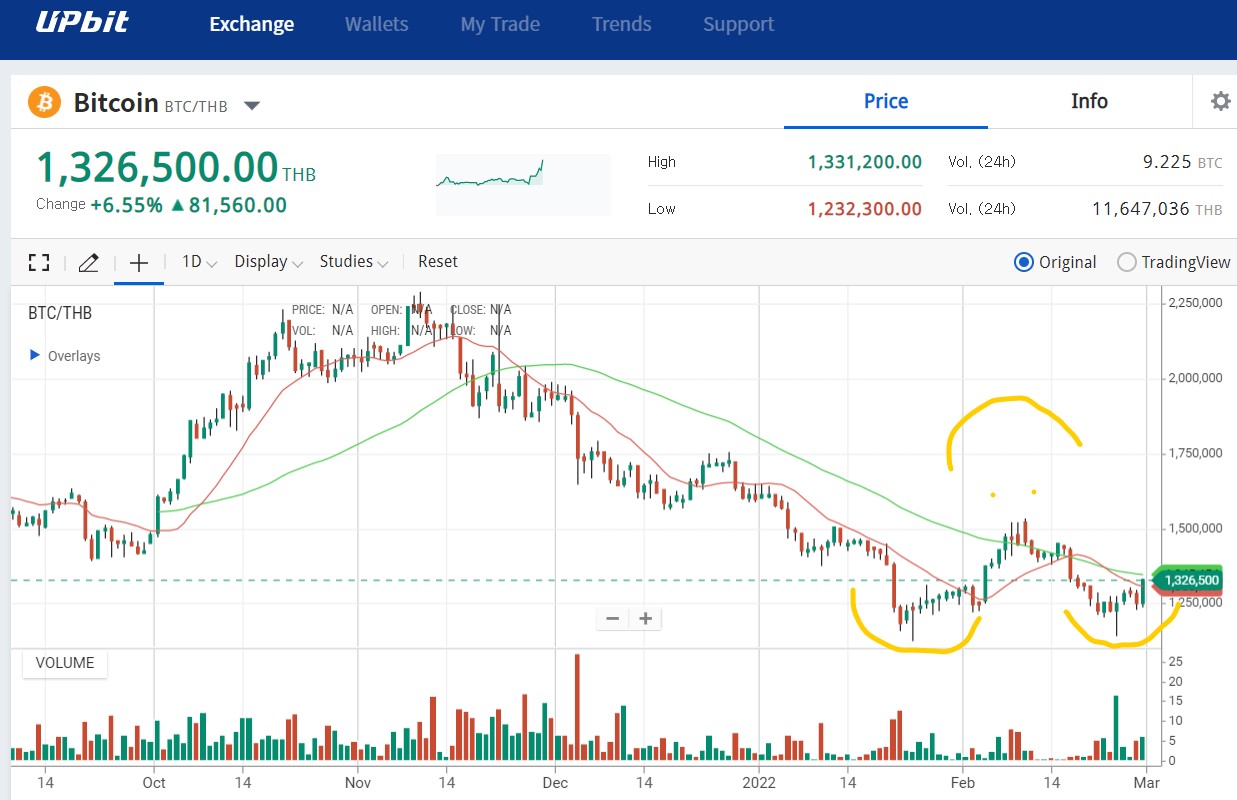
Task: Click the UPbit logo
Action: 82,22
